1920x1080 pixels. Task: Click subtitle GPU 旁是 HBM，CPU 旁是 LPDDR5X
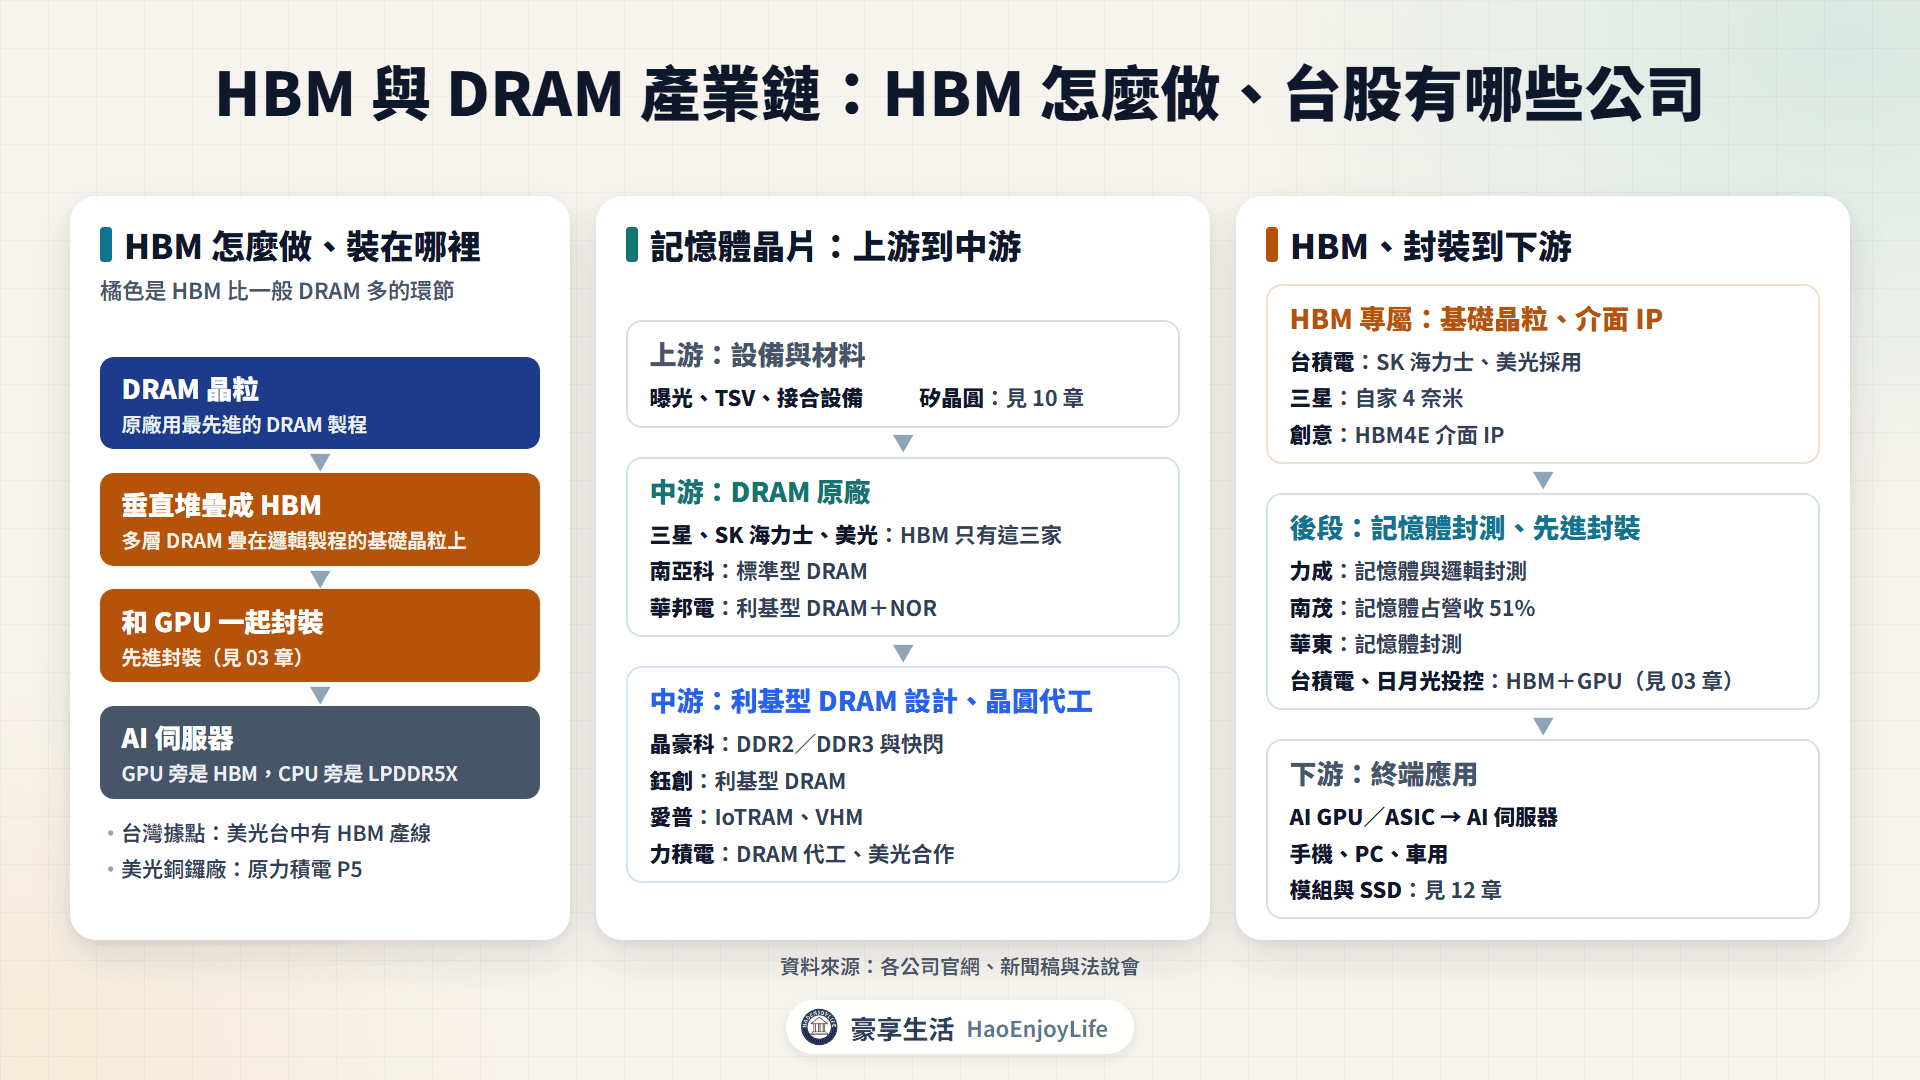click(x=290, y=773)
